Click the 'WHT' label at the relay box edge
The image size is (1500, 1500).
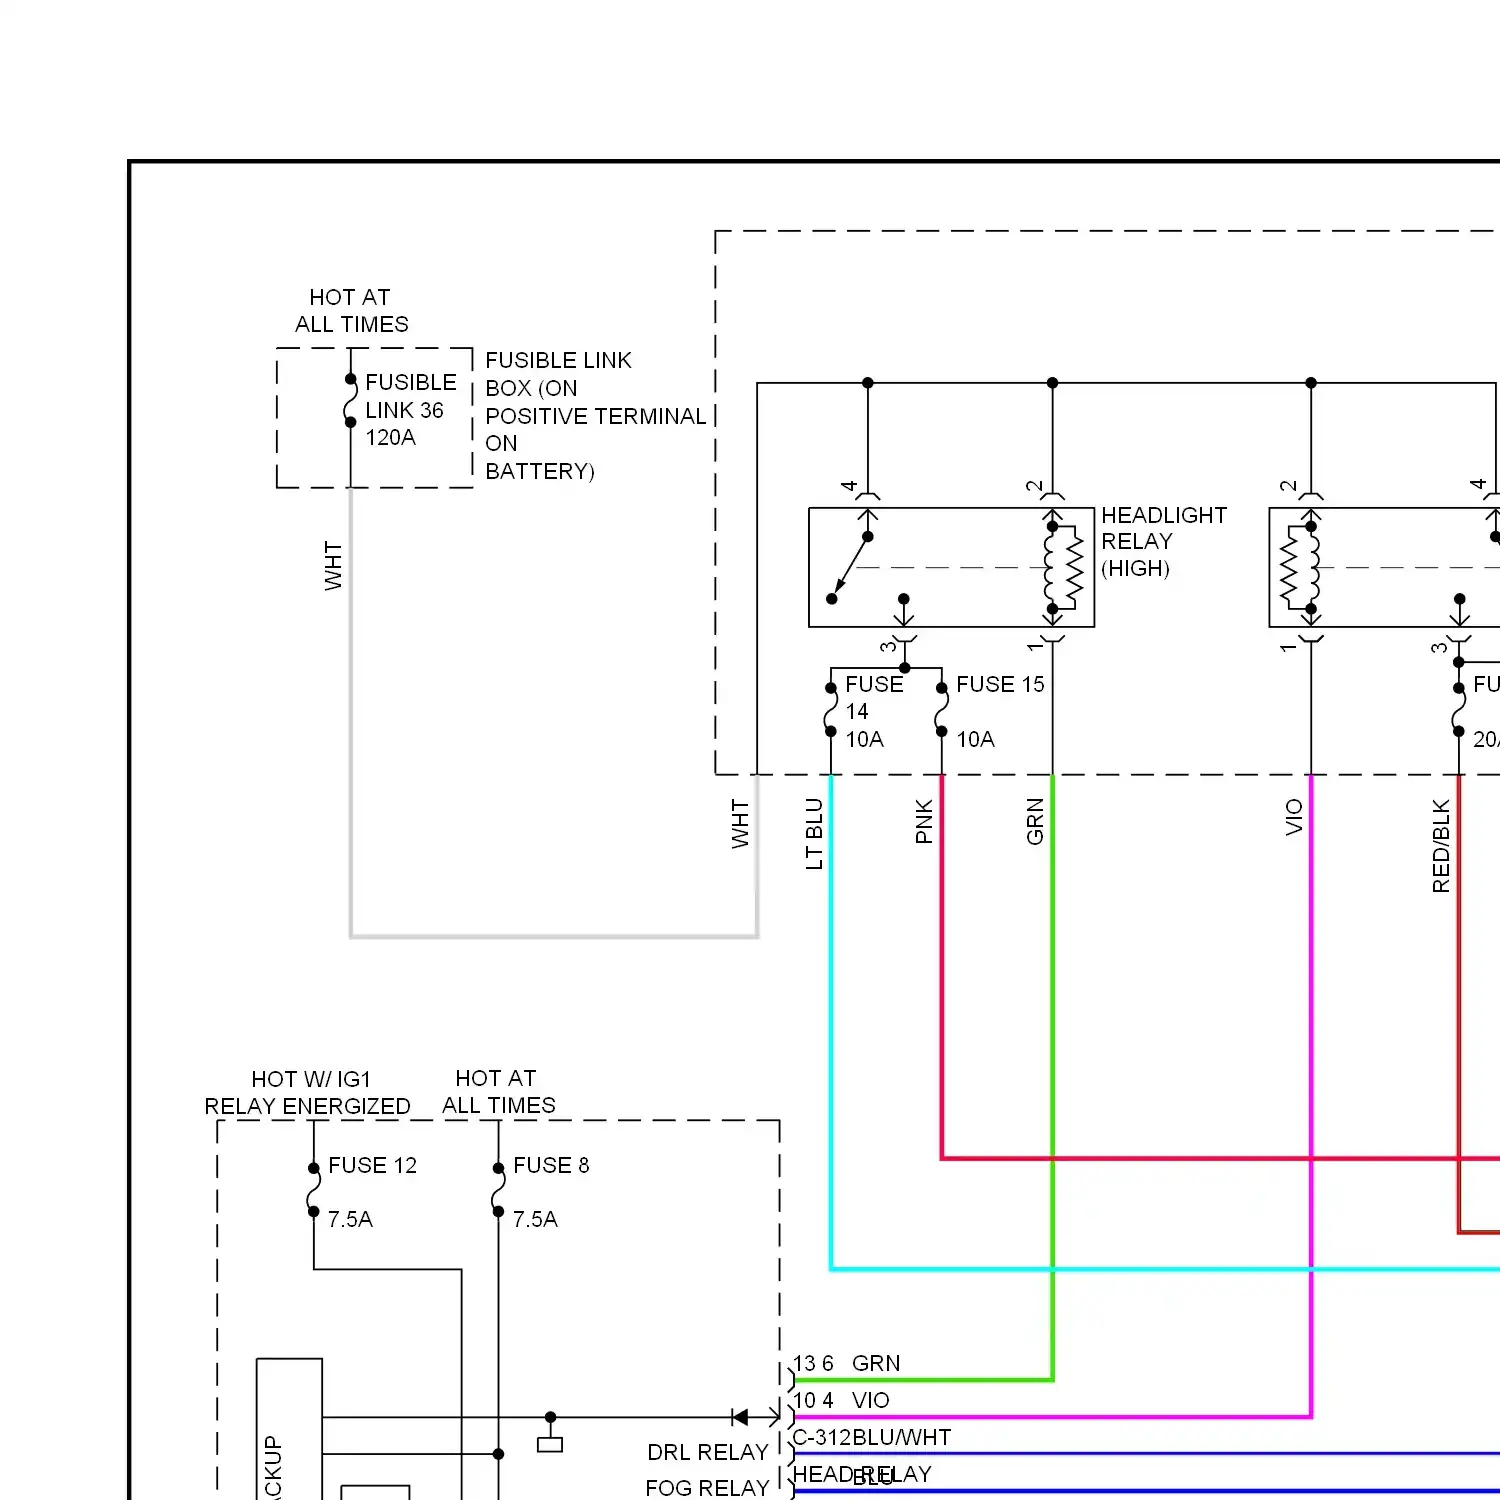[x=740, y=823]
